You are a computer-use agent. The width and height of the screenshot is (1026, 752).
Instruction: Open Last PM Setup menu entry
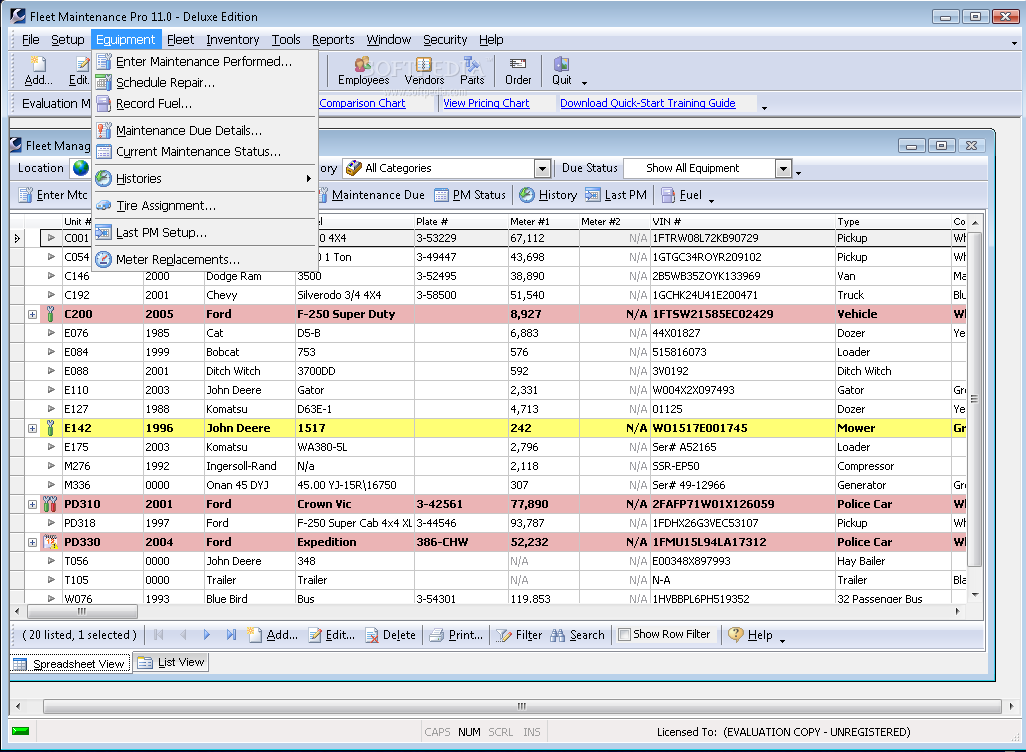pyautogui.click(x=205, y=232)
